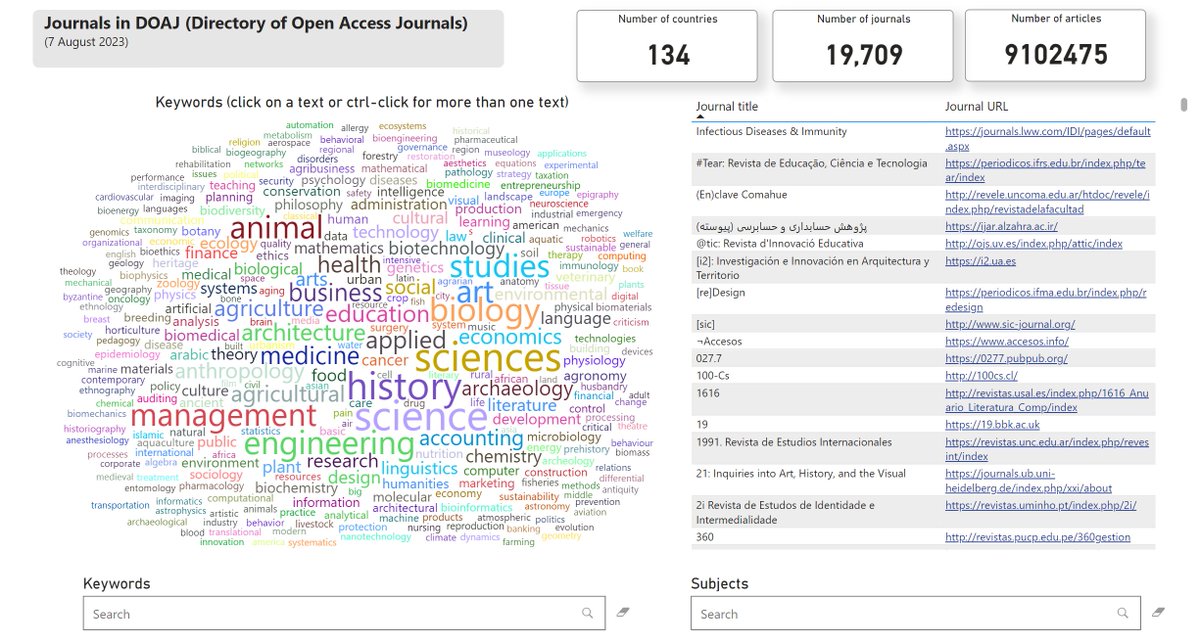
Task: Filter by keyword 'accounting' in word cloud
Action: 471,438
